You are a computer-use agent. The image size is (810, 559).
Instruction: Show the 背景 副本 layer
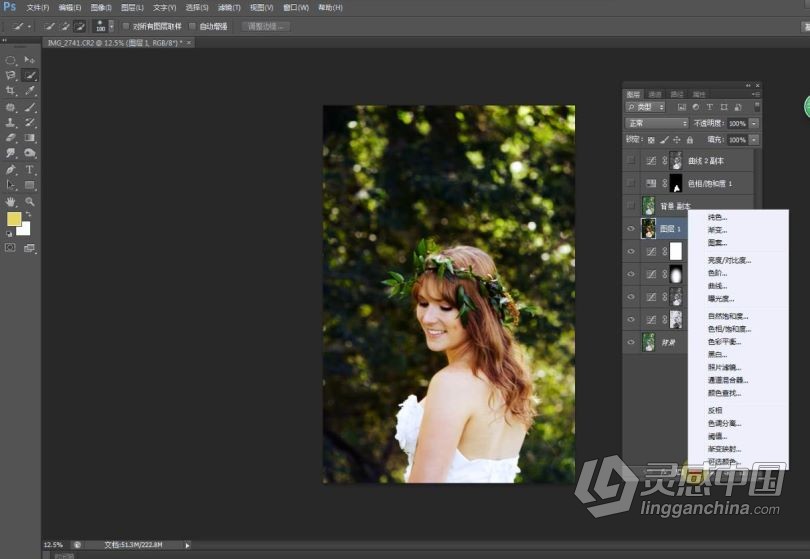point(631,206)
